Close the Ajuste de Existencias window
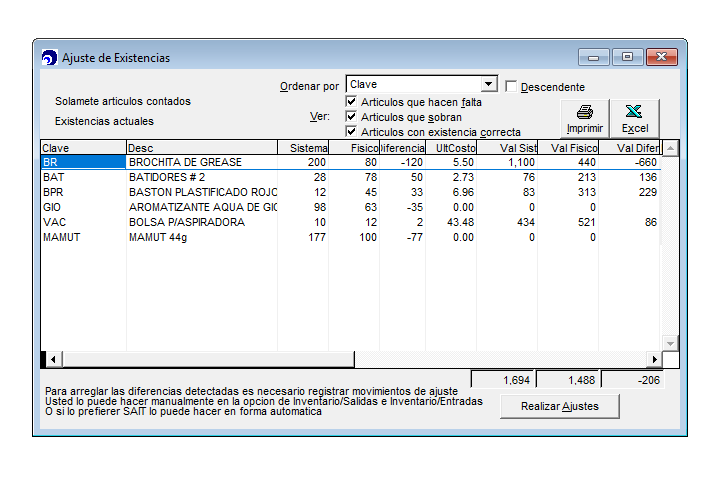The image size is (717, 485). coord(662,57)
